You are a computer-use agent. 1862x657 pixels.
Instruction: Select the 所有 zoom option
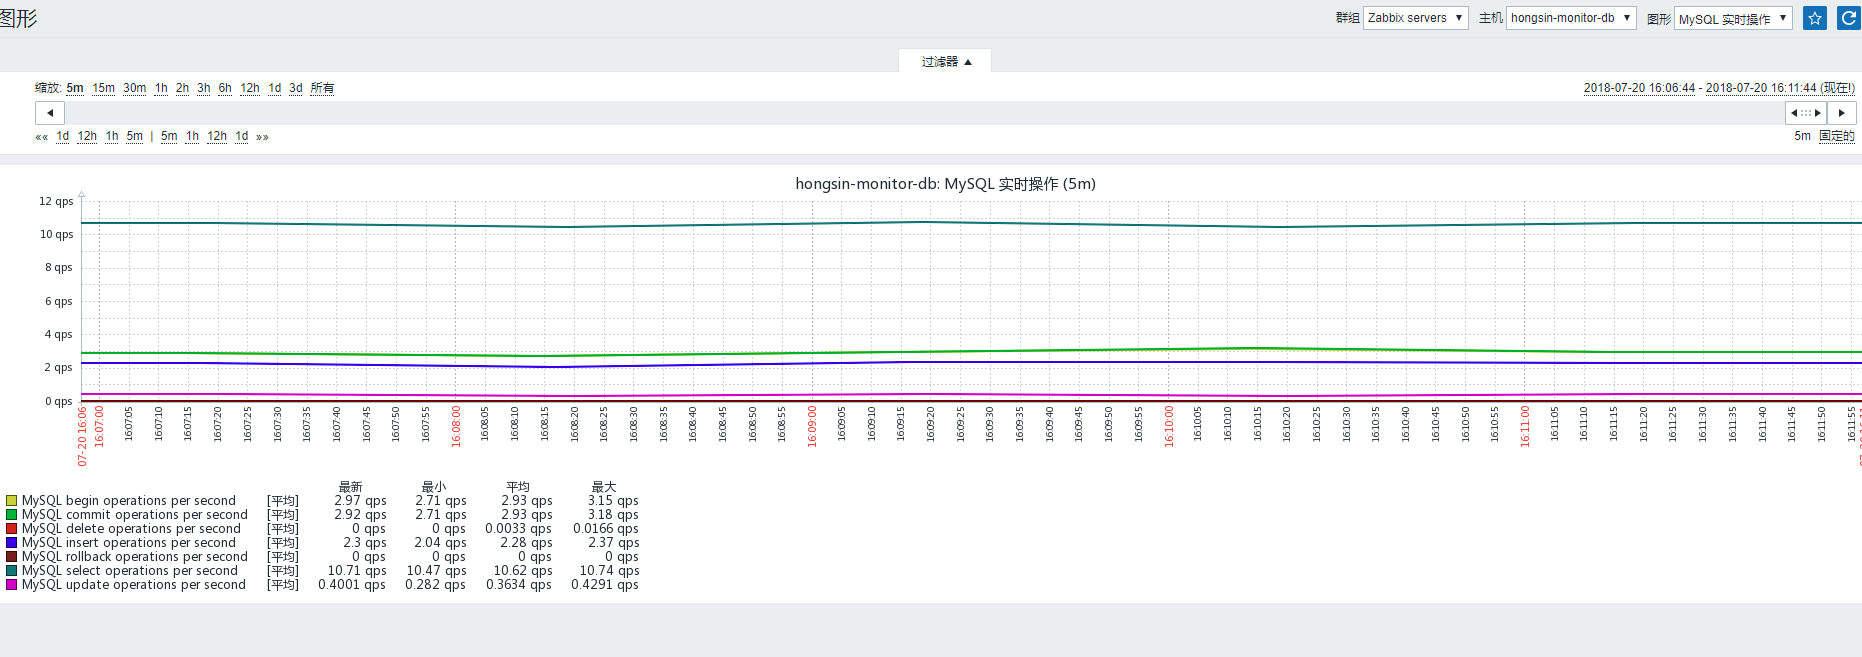point(322,88)
